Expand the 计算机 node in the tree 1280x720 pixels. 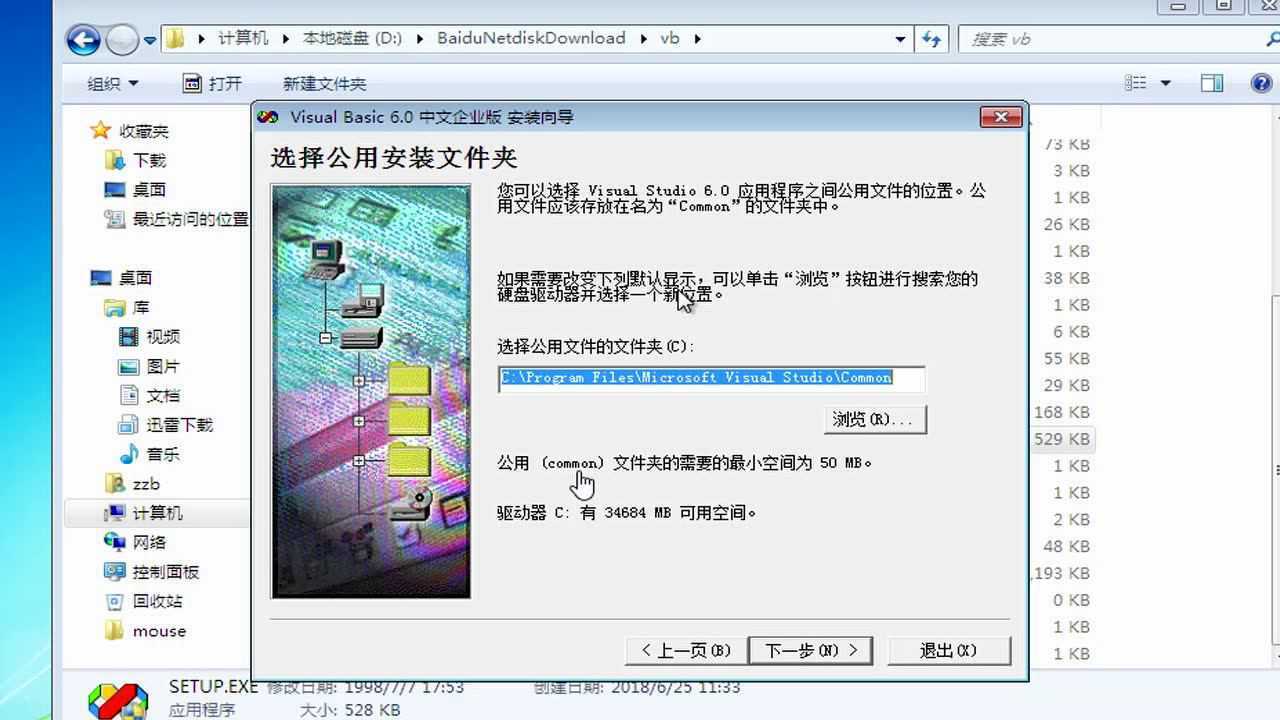pos(106,514)
